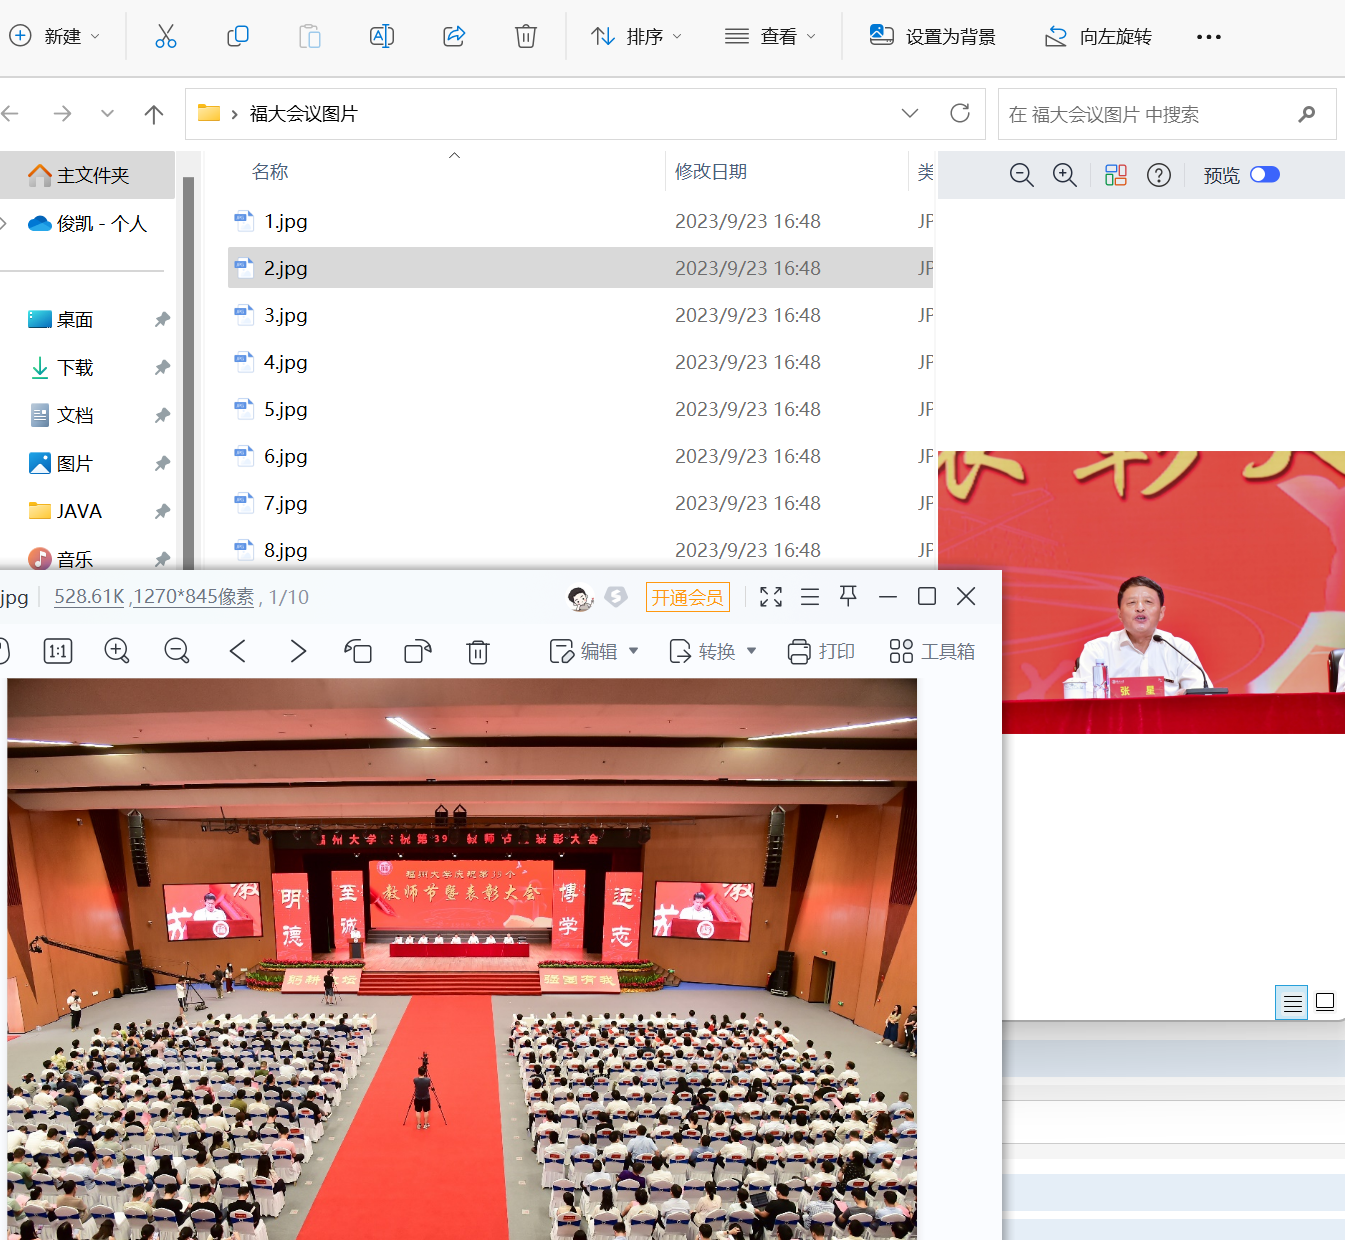
Task: Click 打印 print button in viewer
Action: tap(821, 652)
